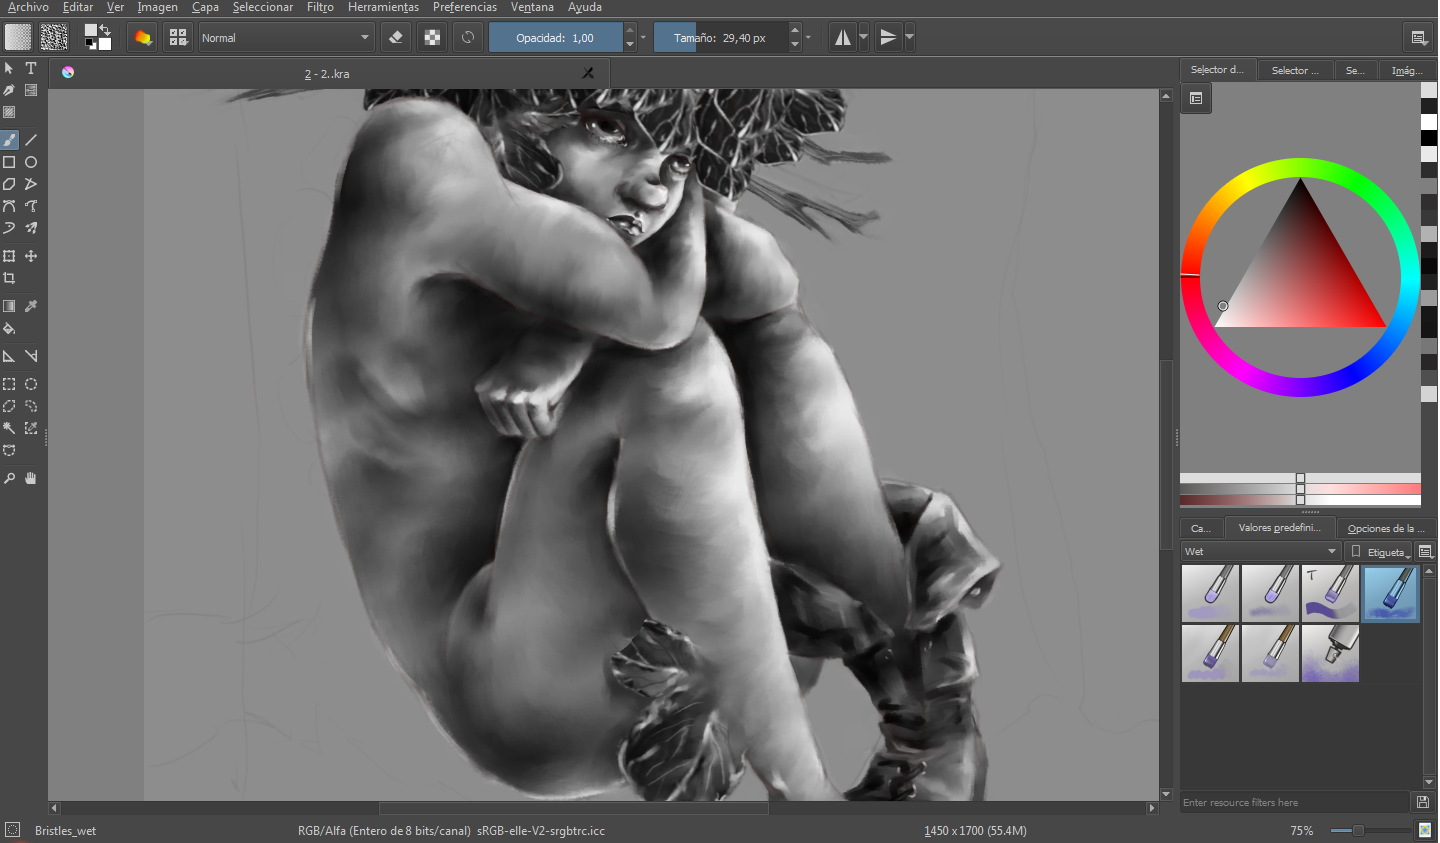Open the Filtro menu
The image size is (1440, 843).
[x=320, y=7]
